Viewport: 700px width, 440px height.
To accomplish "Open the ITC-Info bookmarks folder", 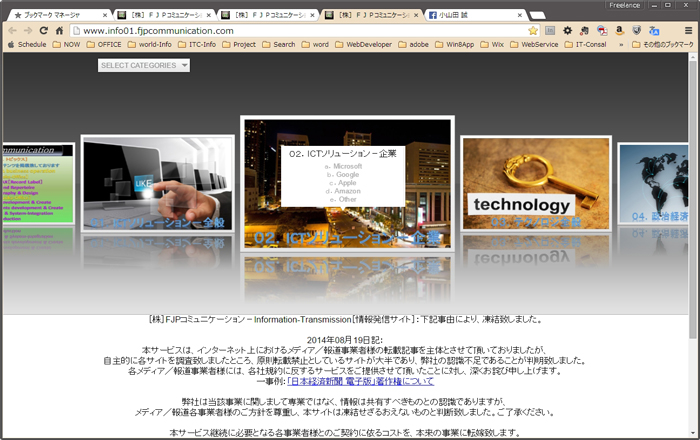I will click(197, 45).
